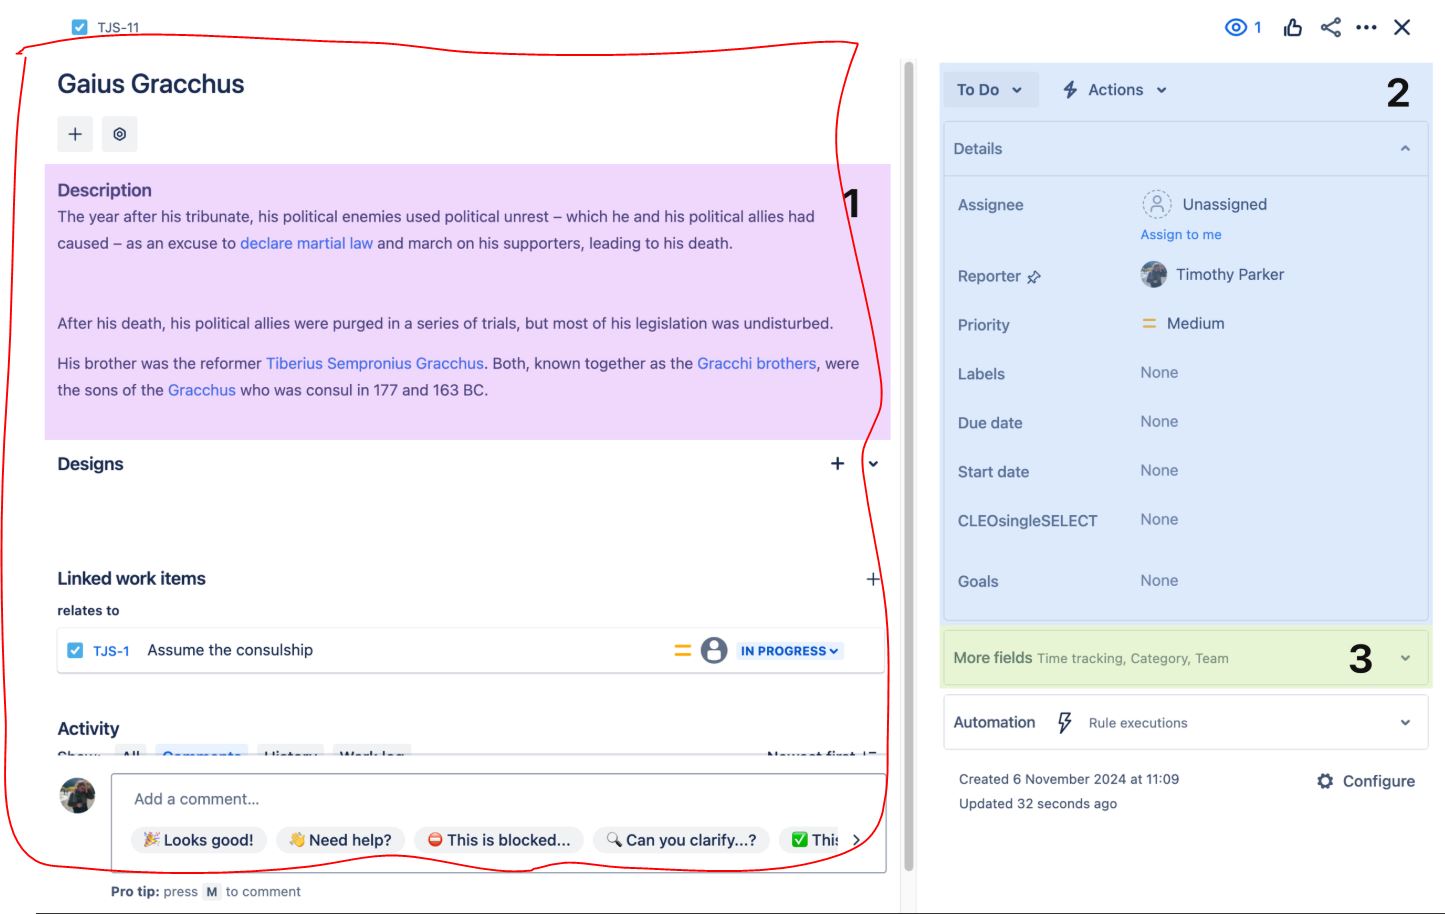The height and width of the screenshot is (914, 1445).
Task: Open the Actions dropdown
Action: (x=1115, y=90)
